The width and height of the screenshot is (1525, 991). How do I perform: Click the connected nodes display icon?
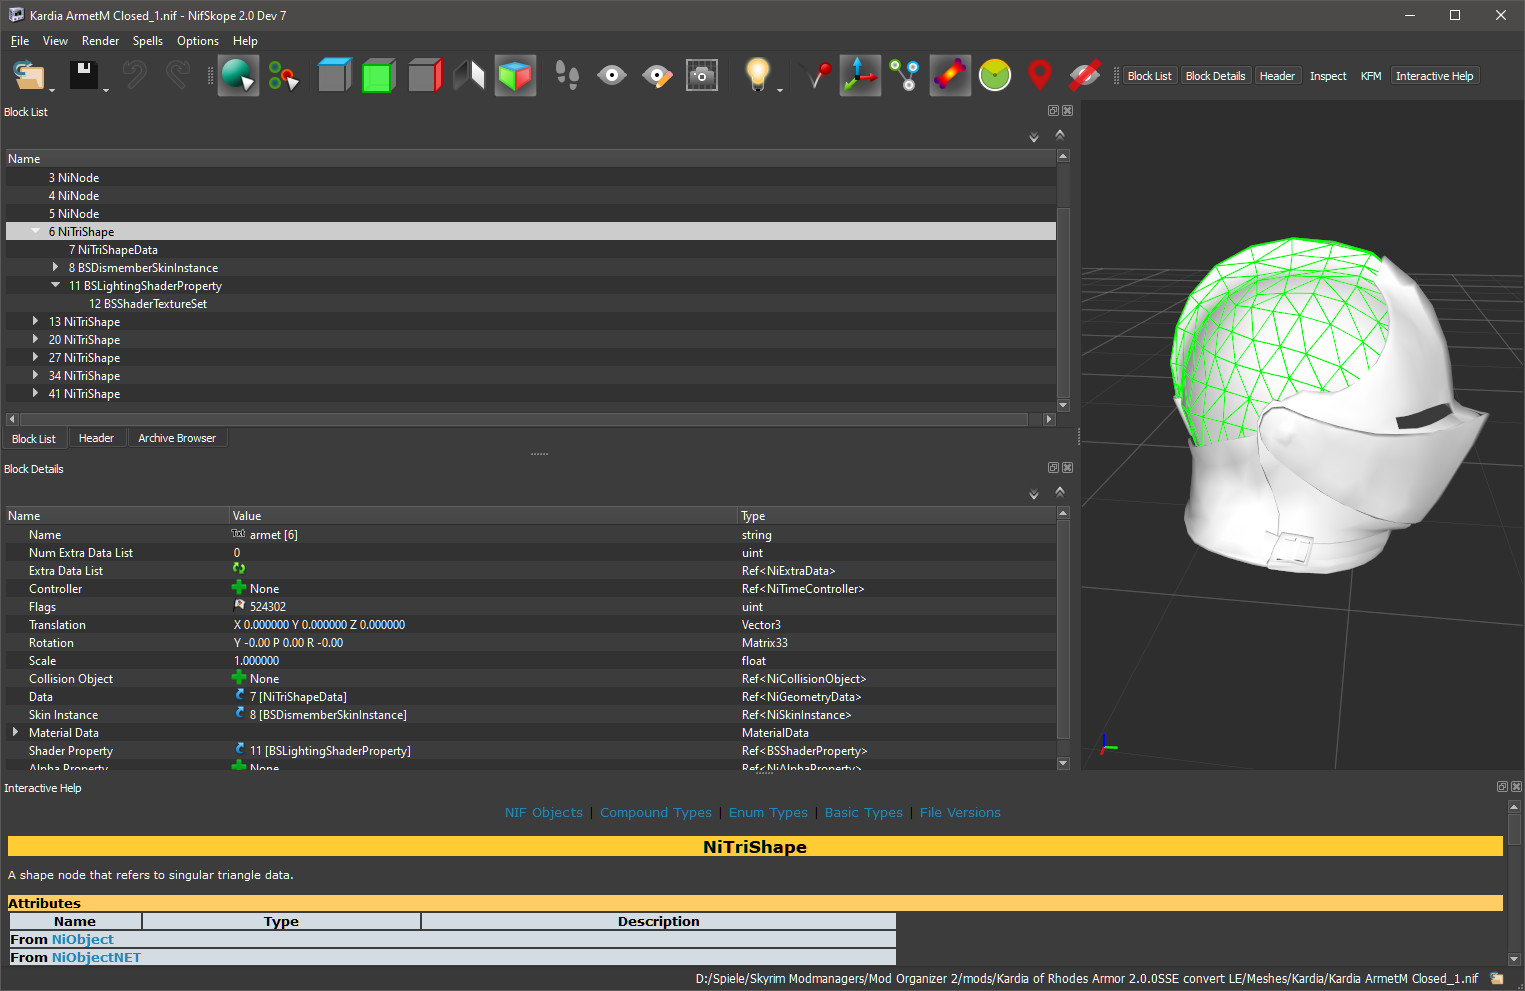(905, 76)
